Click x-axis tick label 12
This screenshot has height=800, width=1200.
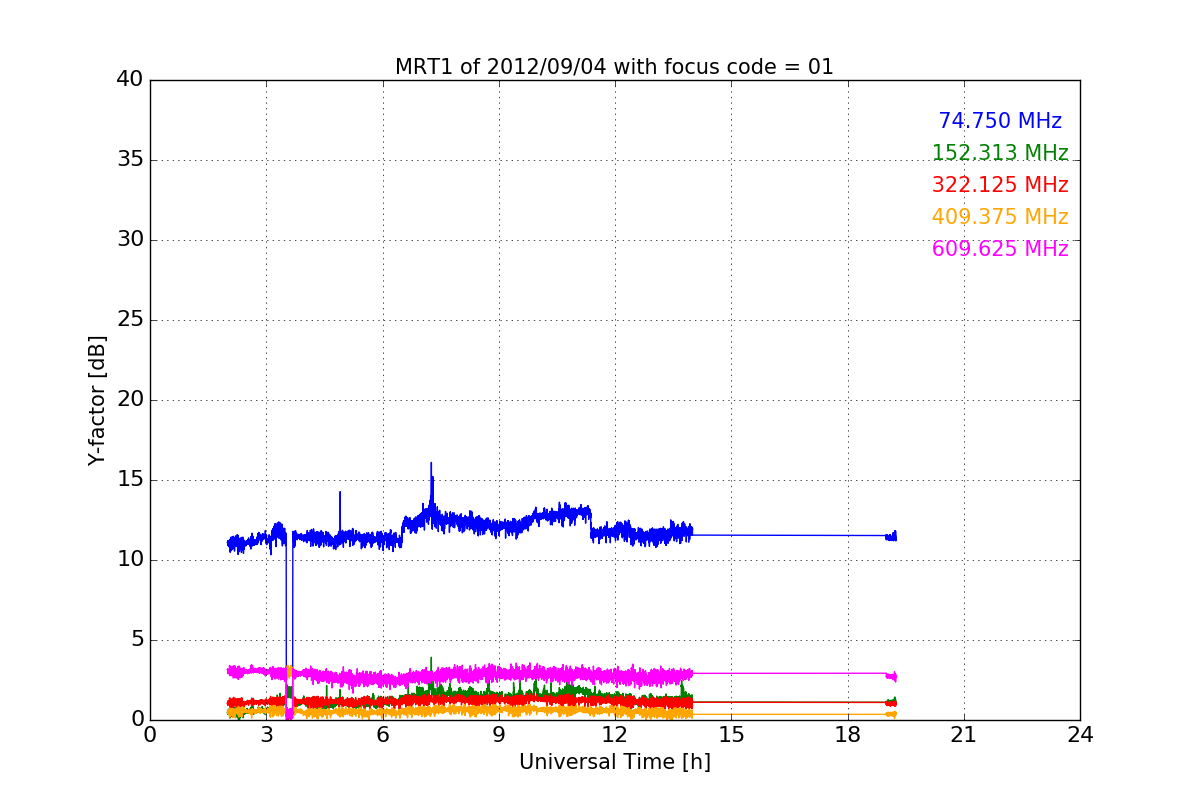point(615,735)
